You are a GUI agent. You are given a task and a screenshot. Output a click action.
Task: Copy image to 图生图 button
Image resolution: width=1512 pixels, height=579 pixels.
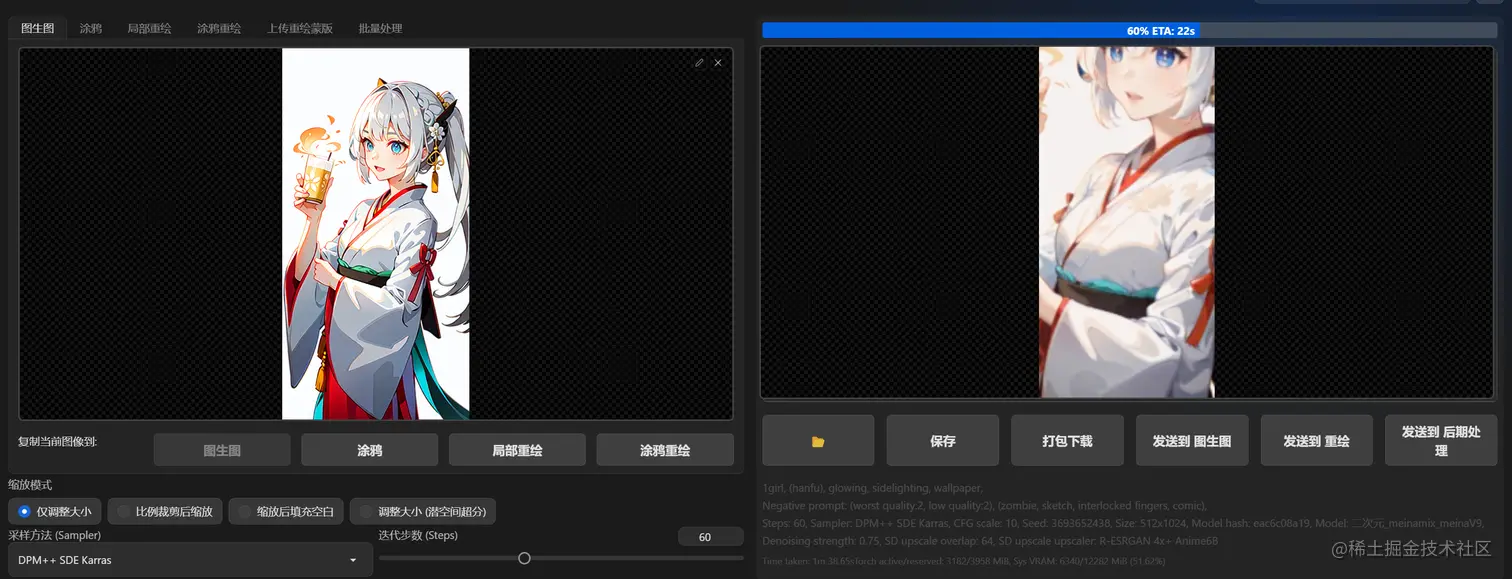(222, 450)
